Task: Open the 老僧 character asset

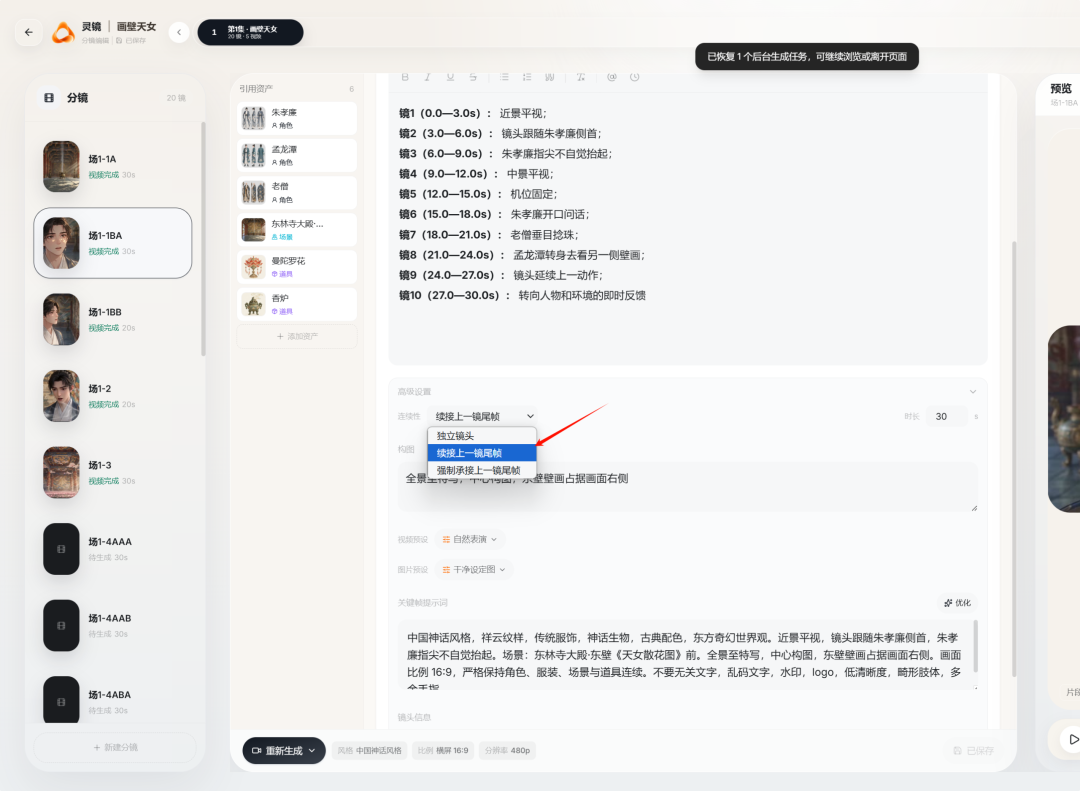Action: [x=297, y=193]
